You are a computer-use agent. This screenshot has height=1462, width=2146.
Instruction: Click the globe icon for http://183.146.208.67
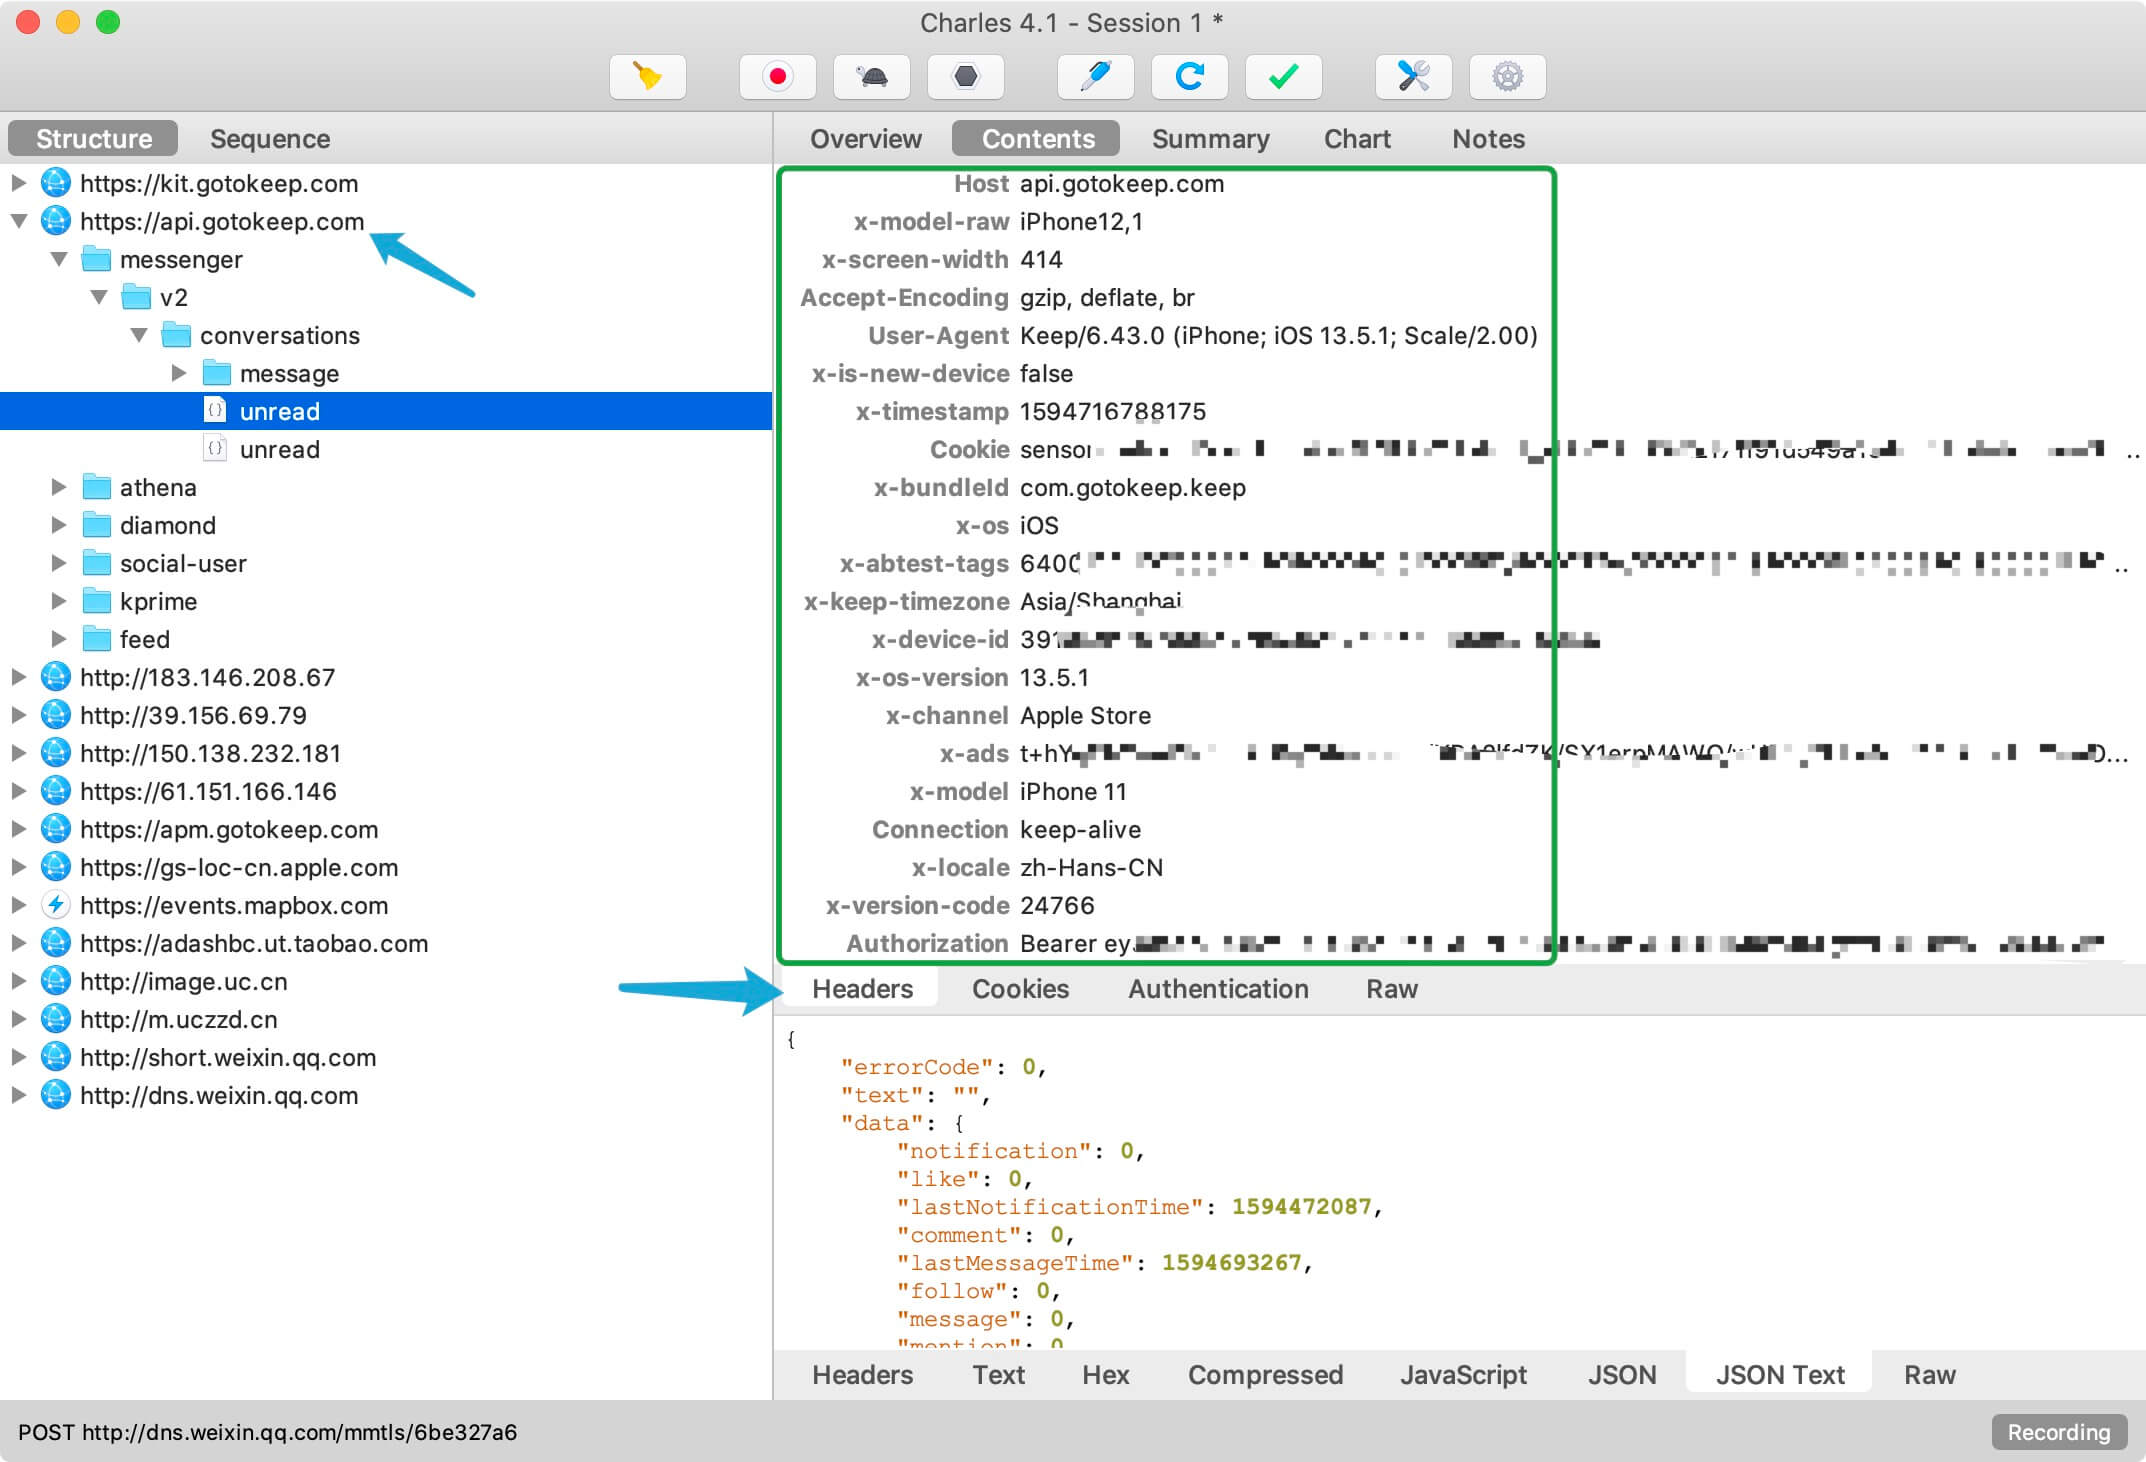(x=56, y=677)
